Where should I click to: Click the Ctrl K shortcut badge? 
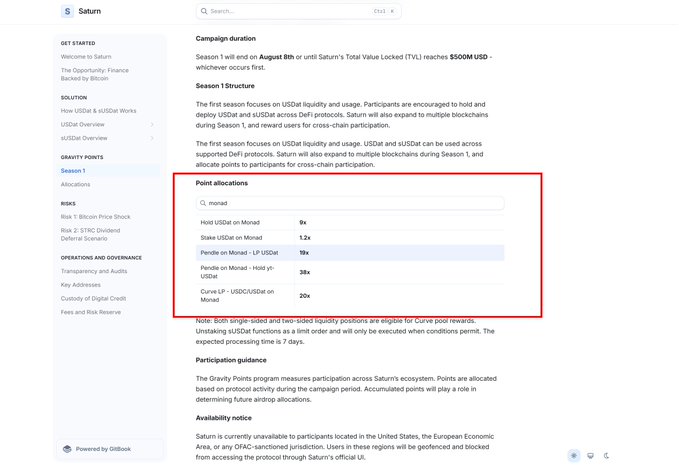click(x=384, y=11)
